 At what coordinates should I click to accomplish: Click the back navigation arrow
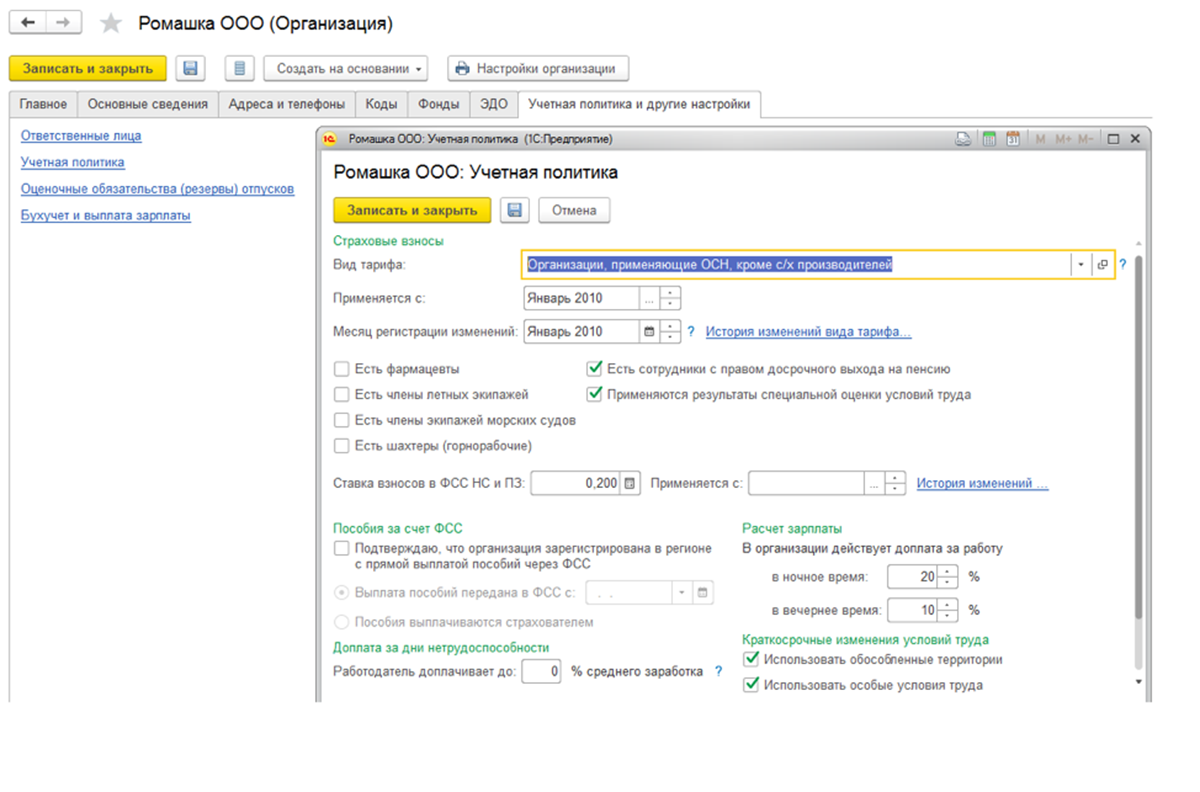coord(28,22)
